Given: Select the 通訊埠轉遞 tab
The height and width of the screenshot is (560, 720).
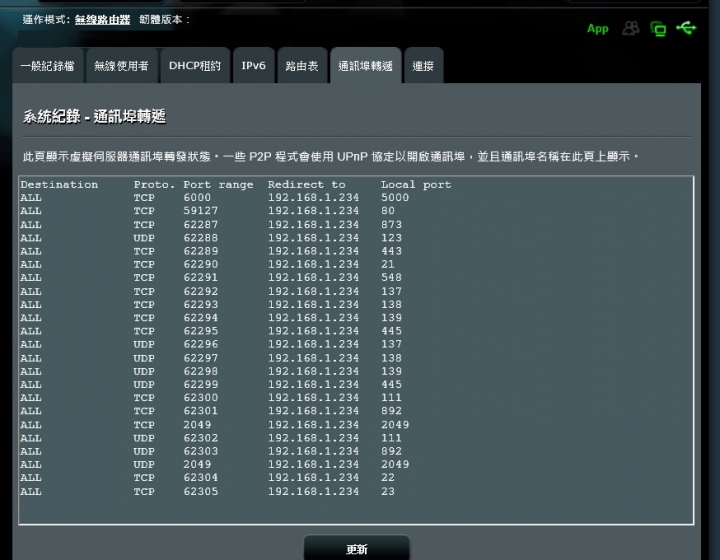Looking at the screenshot, I should tap(366, 66).
